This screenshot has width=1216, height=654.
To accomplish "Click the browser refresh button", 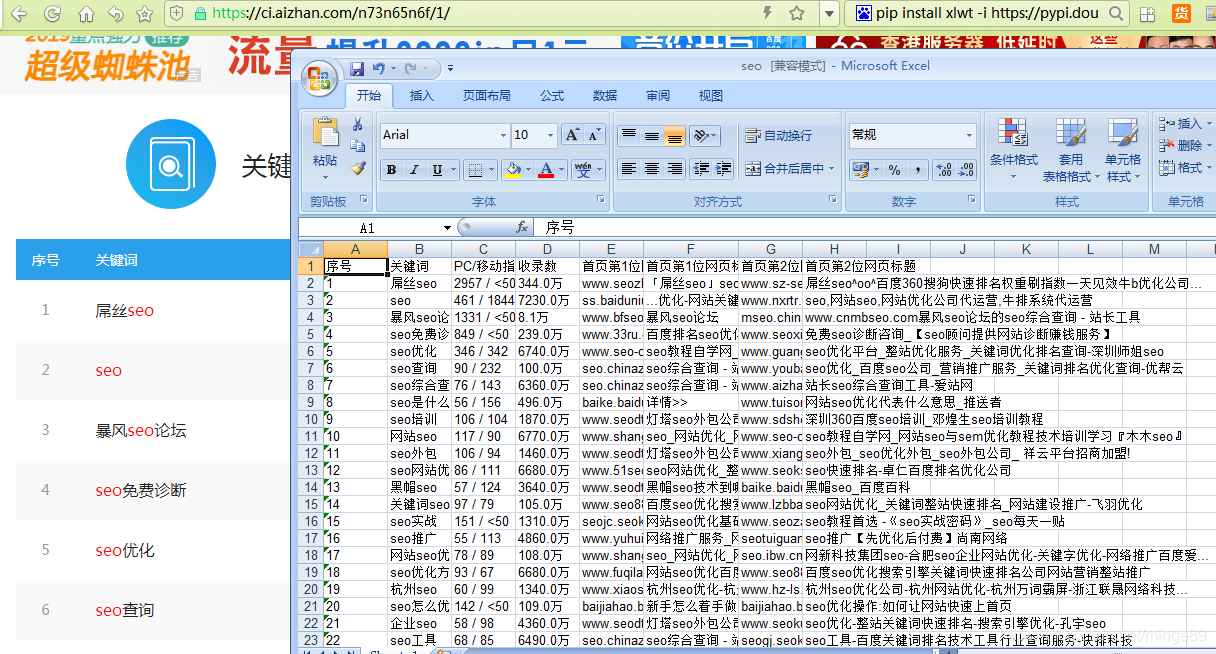I will [x=52, y=14].
